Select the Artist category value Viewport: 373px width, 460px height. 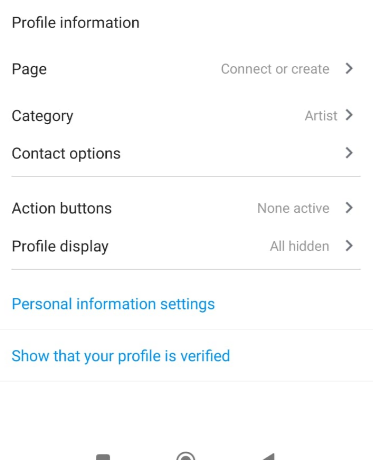click(321, 116)
